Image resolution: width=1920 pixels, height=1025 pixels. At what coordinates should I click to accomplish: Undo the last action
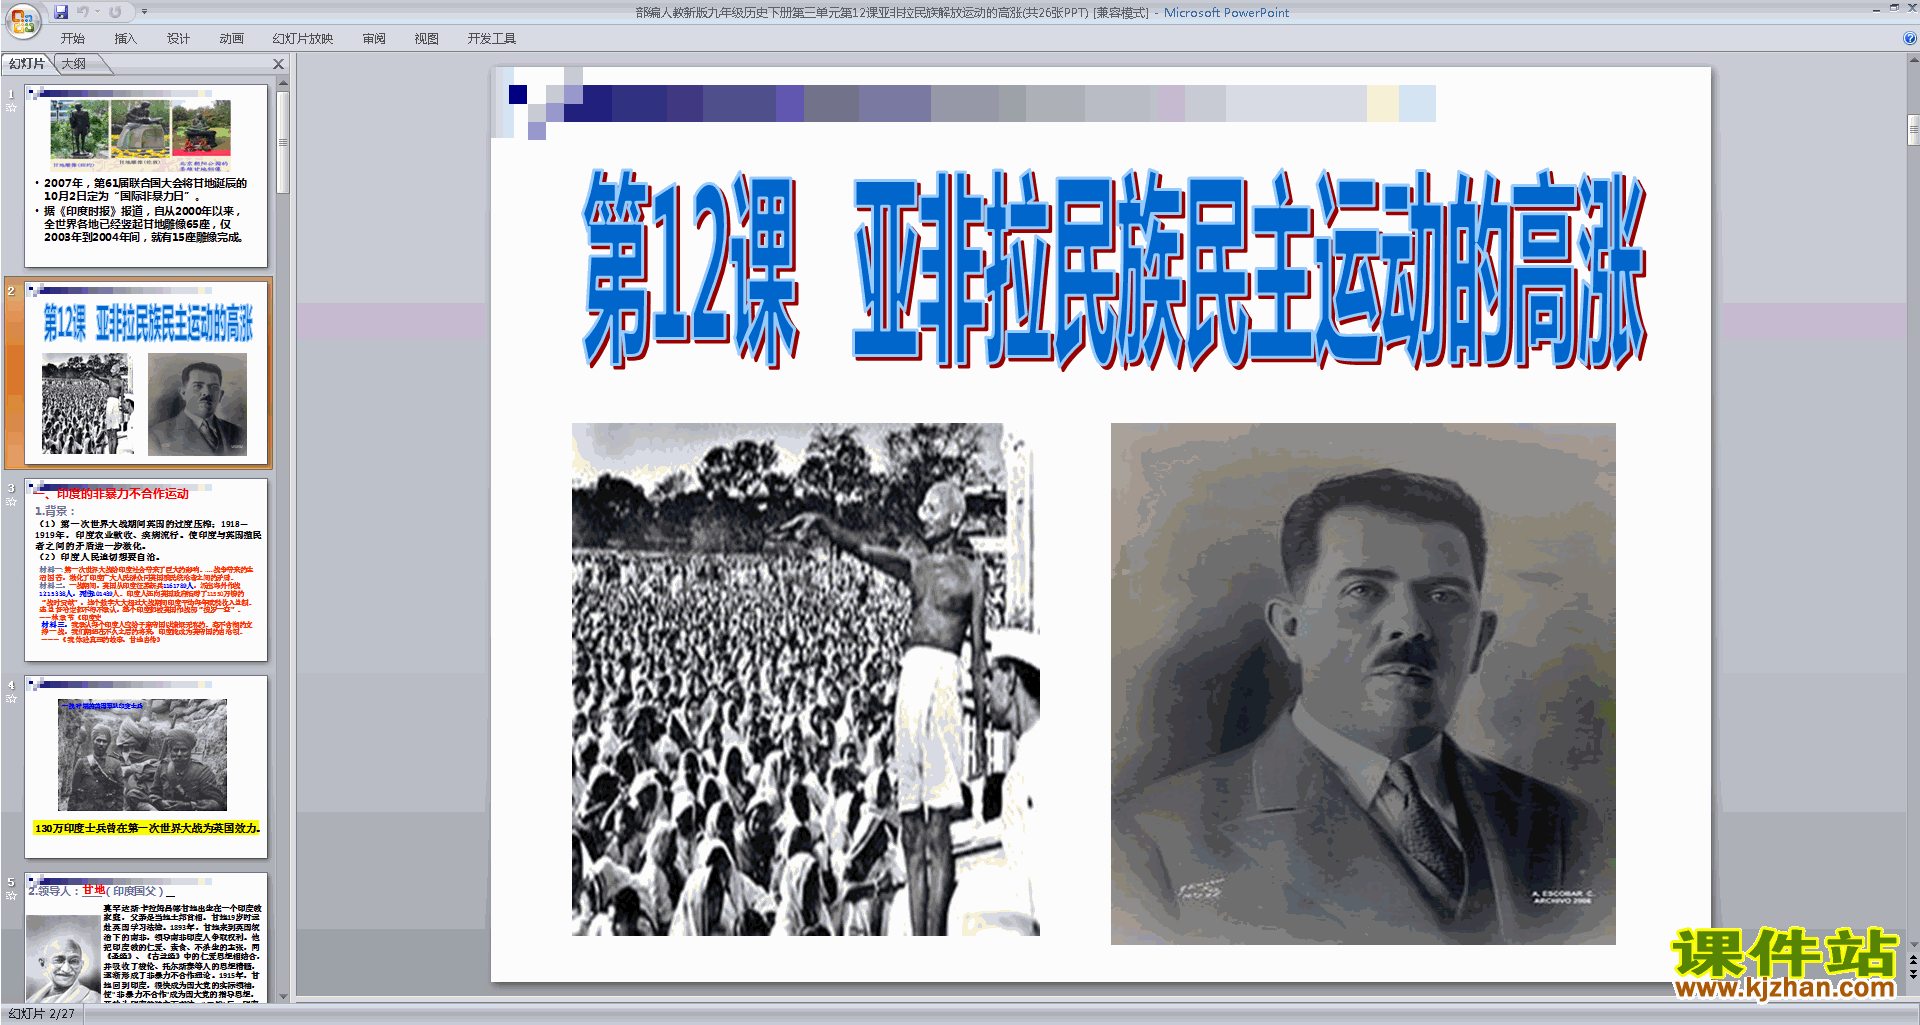pyautogui.click(x=83, y=12)
